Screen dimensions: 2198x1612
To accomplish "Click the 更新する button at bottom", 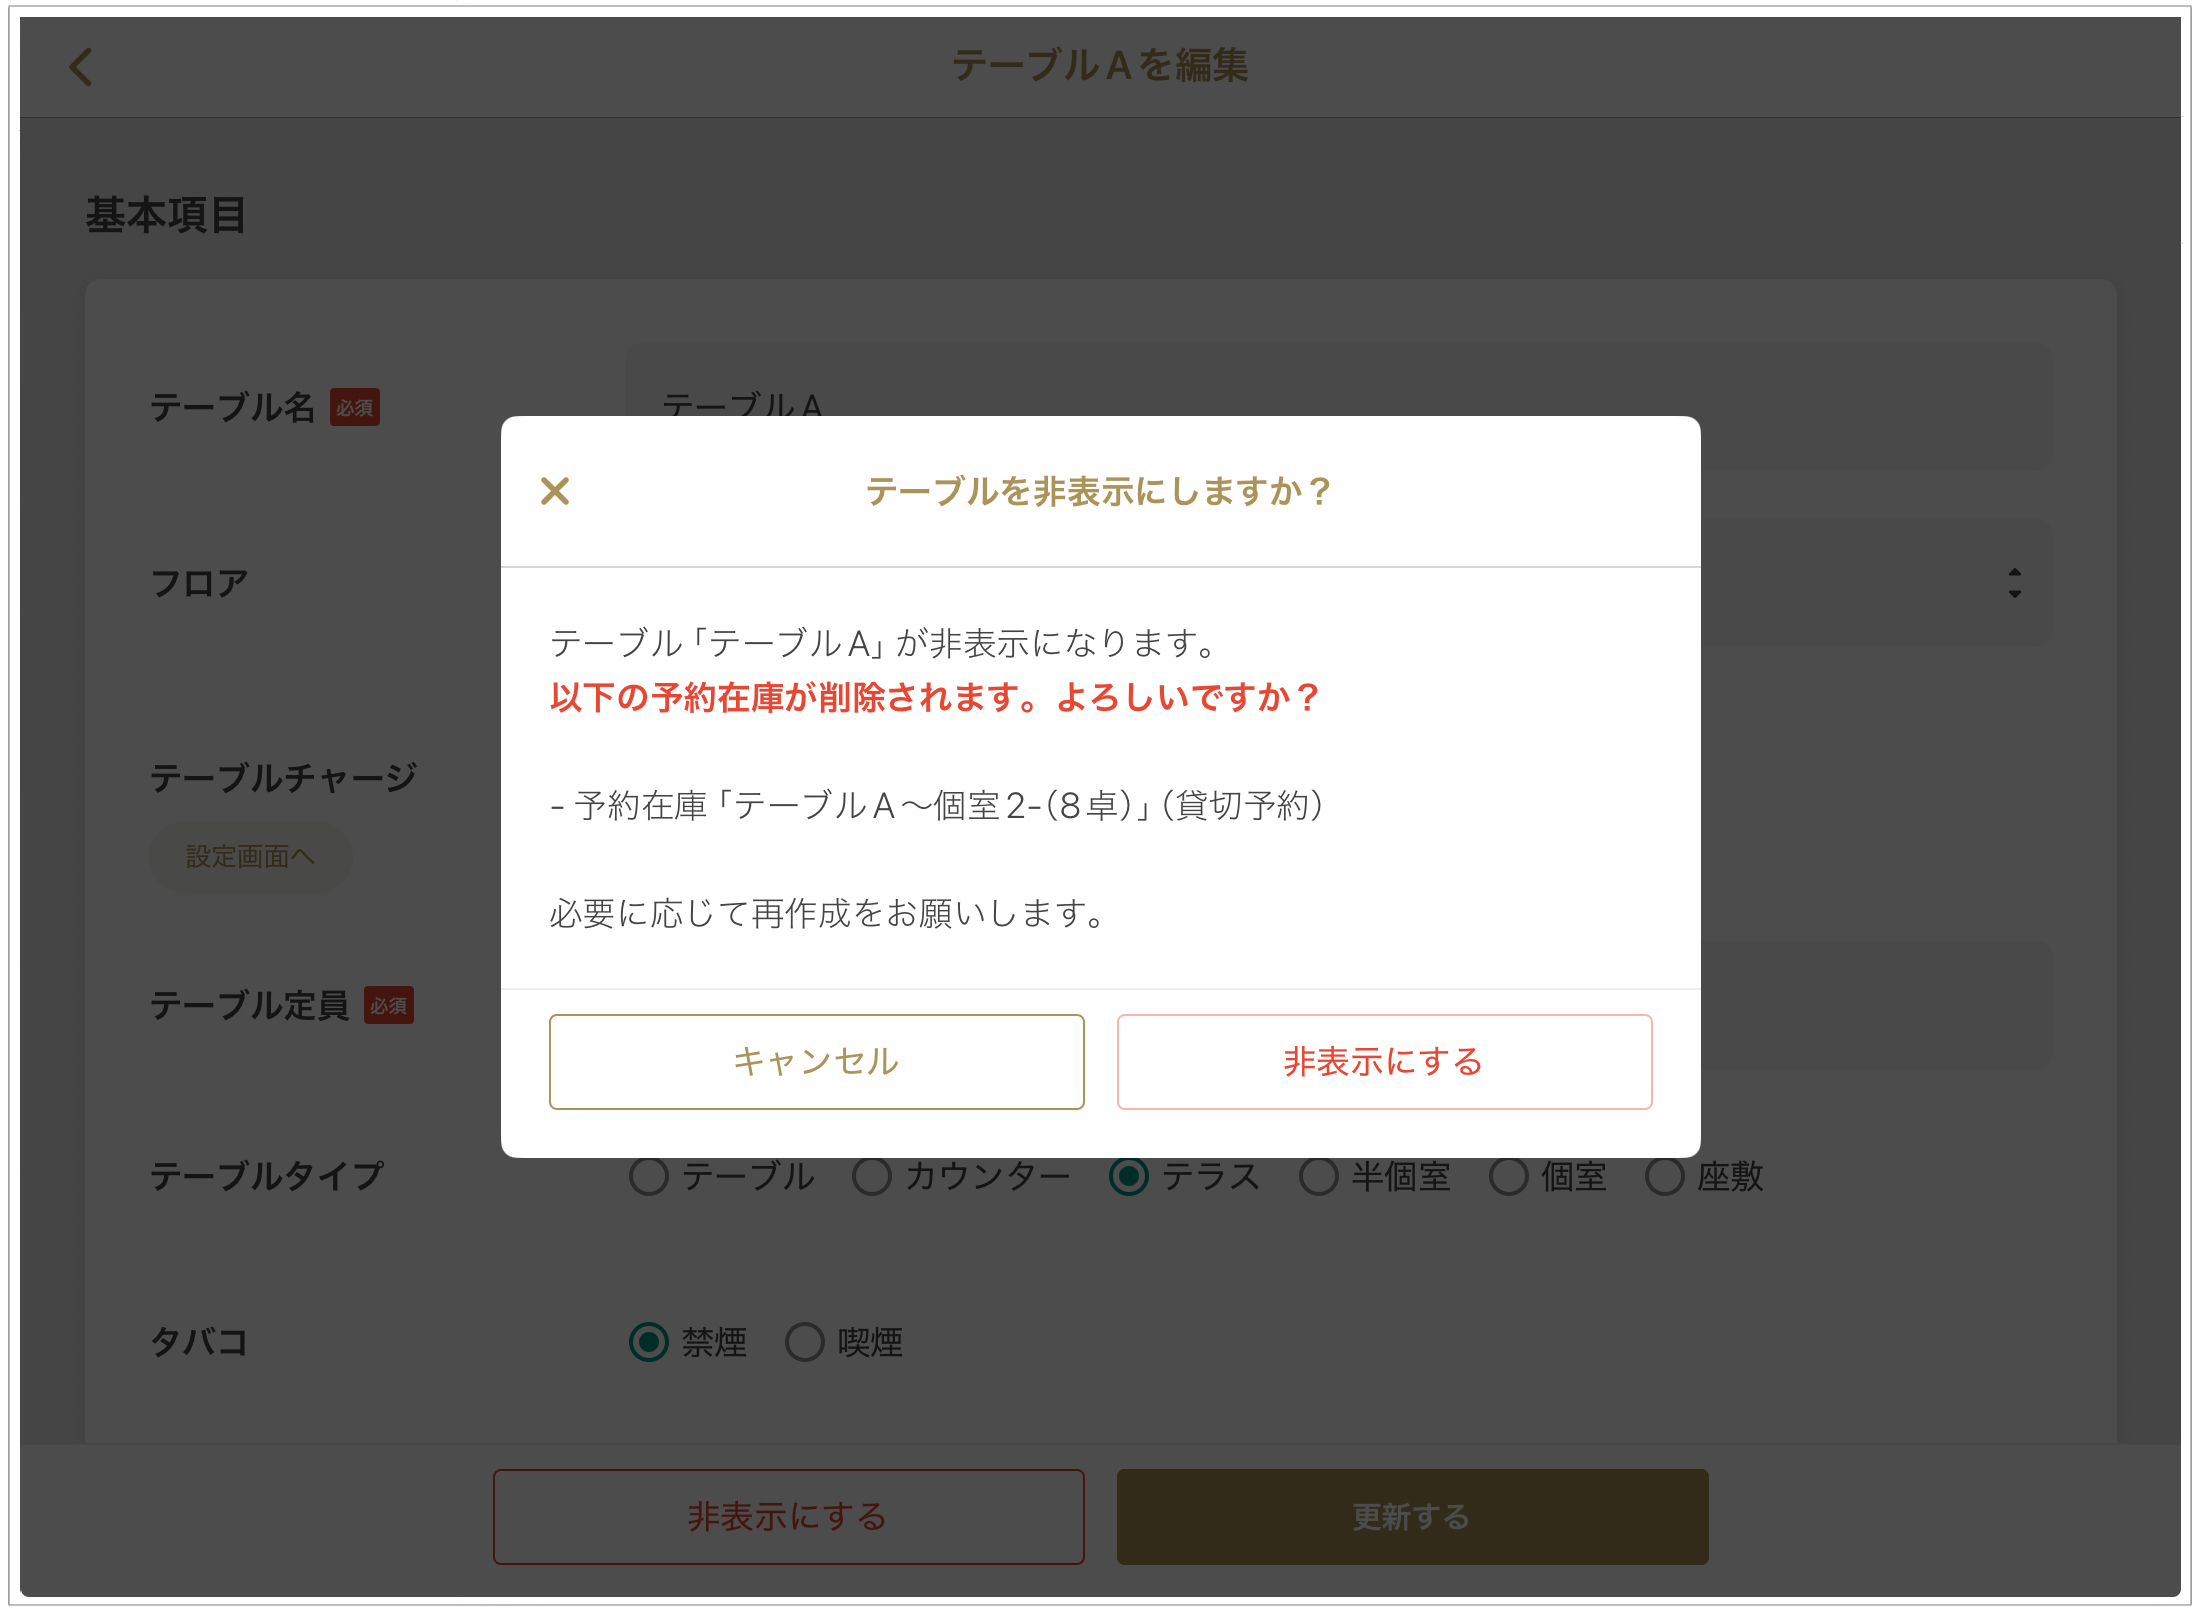I will click(1412, 1516).
